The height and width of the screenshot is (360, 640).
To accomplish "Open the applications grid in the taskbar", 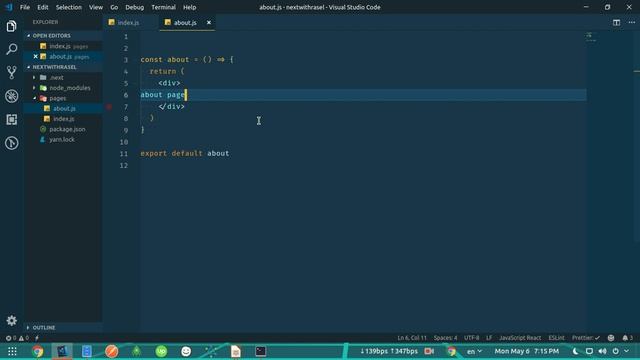I will click(12, 351).
